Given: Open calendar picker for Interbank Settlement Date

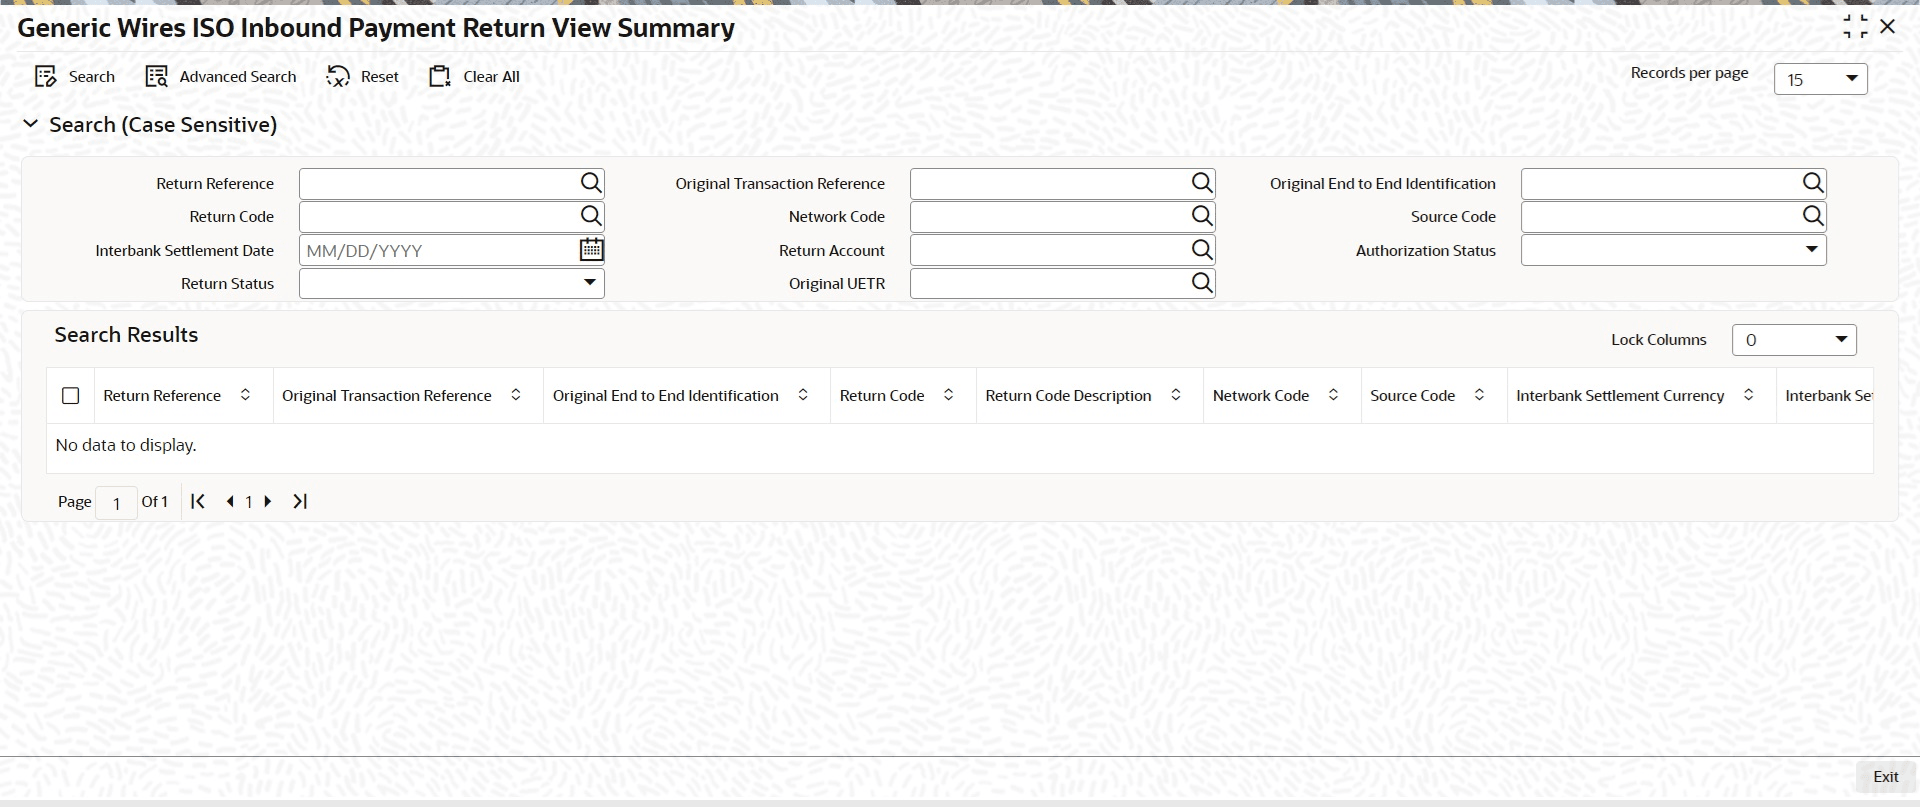Looking at the screenshot, I should [591, 250].
